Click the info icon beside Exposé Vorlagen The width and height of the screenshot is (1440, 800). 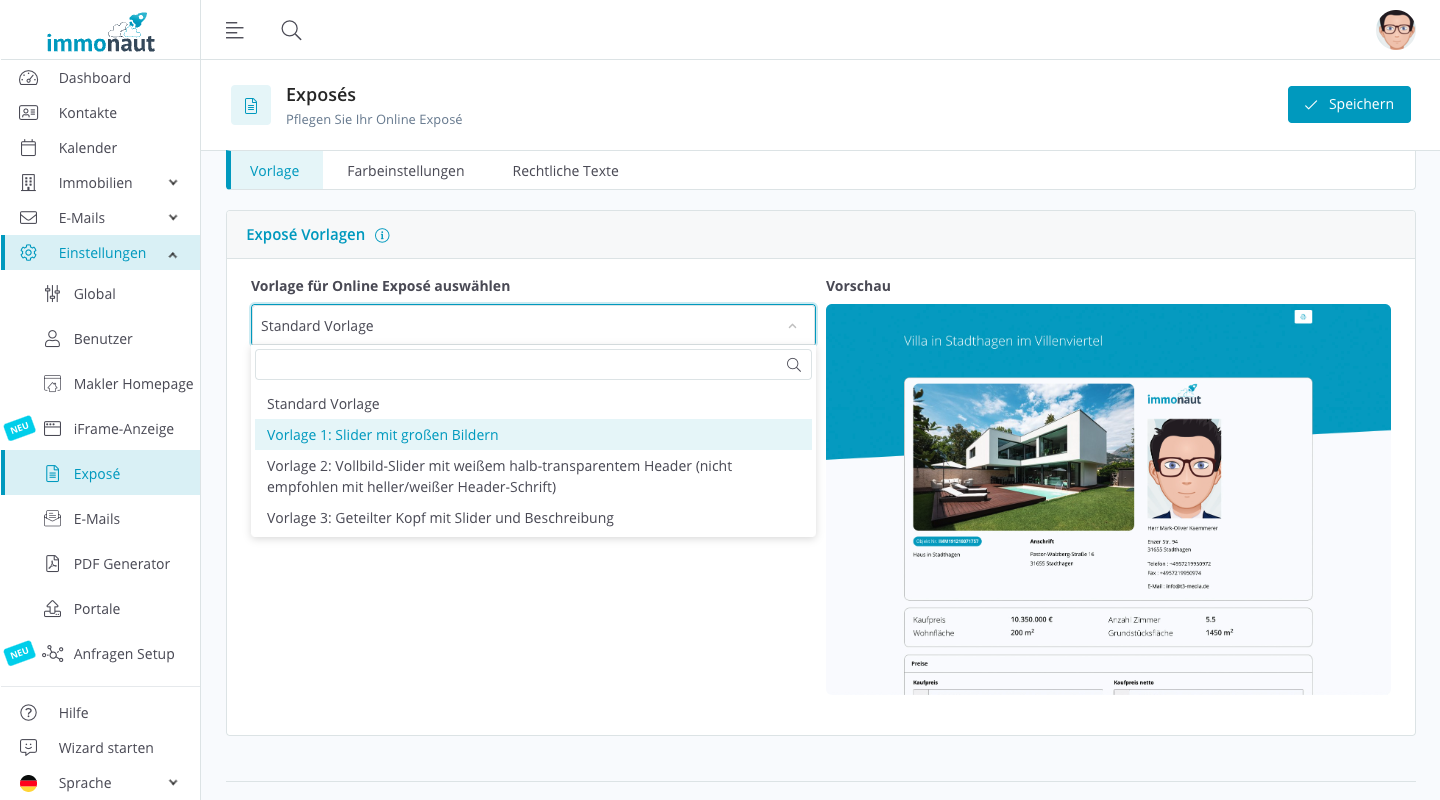[x=382, y=235]
